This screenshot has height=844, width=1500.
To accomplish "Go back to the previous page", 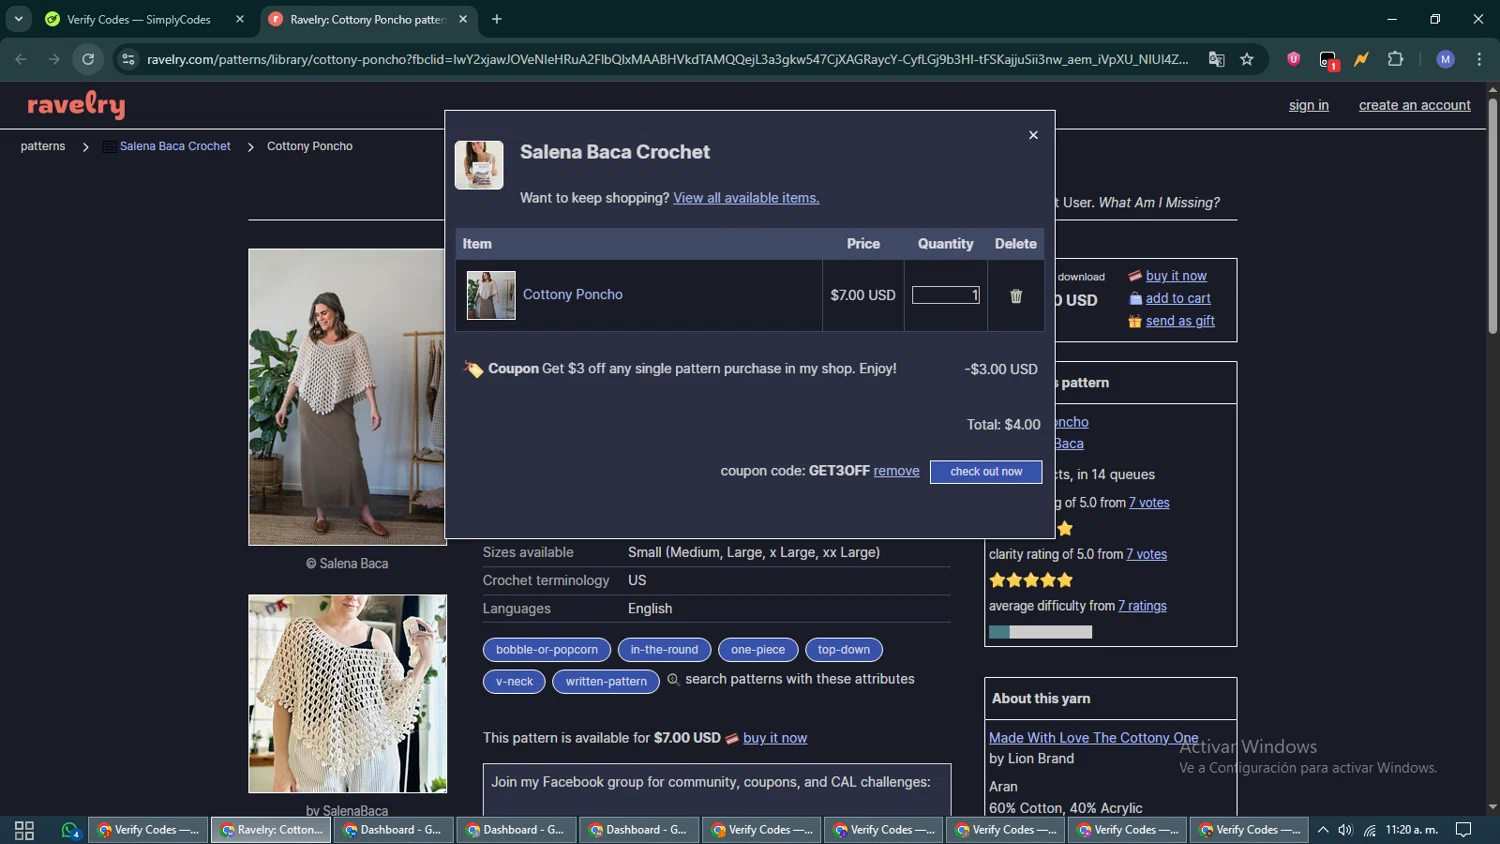I will pyautogui.click(x=21, y=59).
